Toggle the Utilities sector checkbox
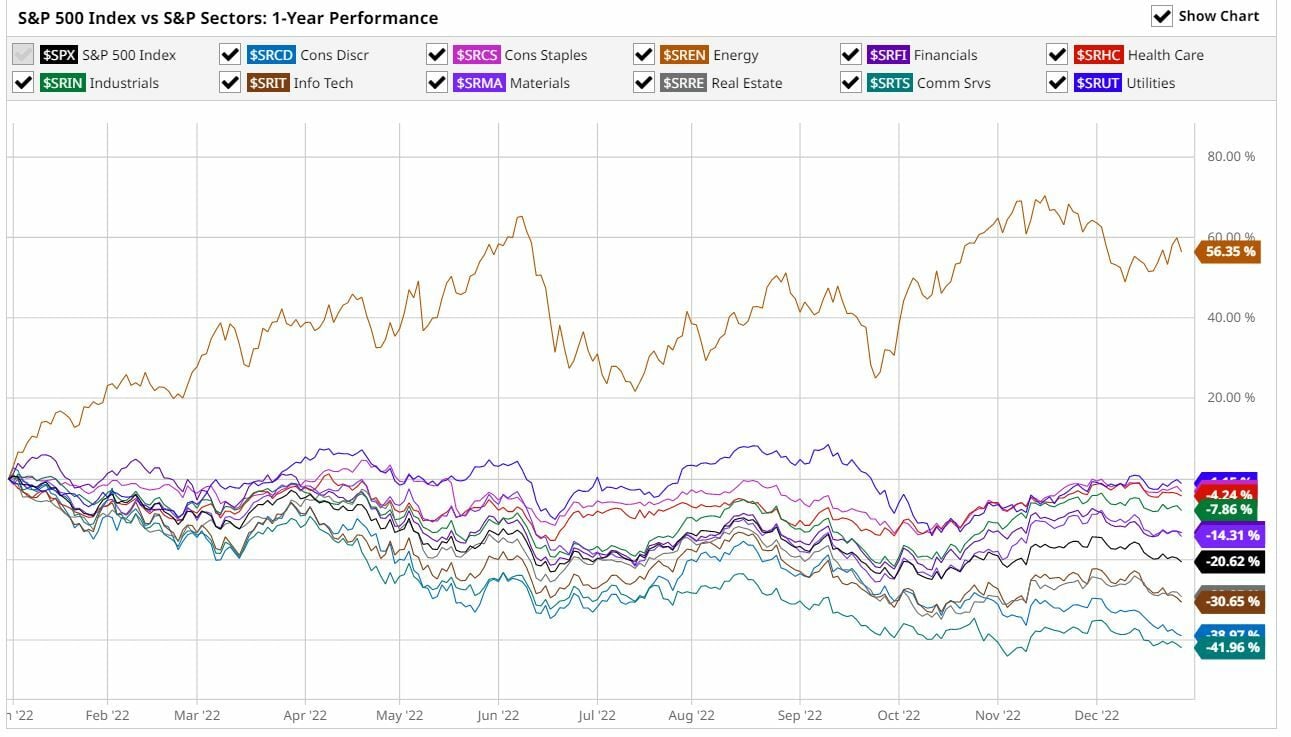Viewport: 1291px width, 737px height. 1058,83
